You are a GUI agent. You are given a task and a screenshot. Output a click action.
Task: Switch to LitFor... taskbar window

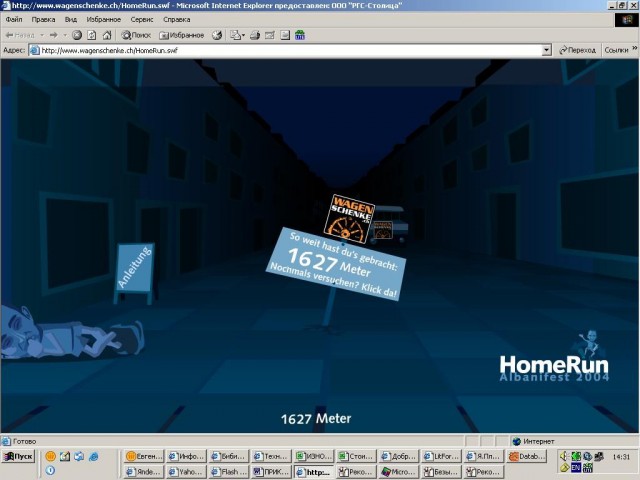(441, 456)
